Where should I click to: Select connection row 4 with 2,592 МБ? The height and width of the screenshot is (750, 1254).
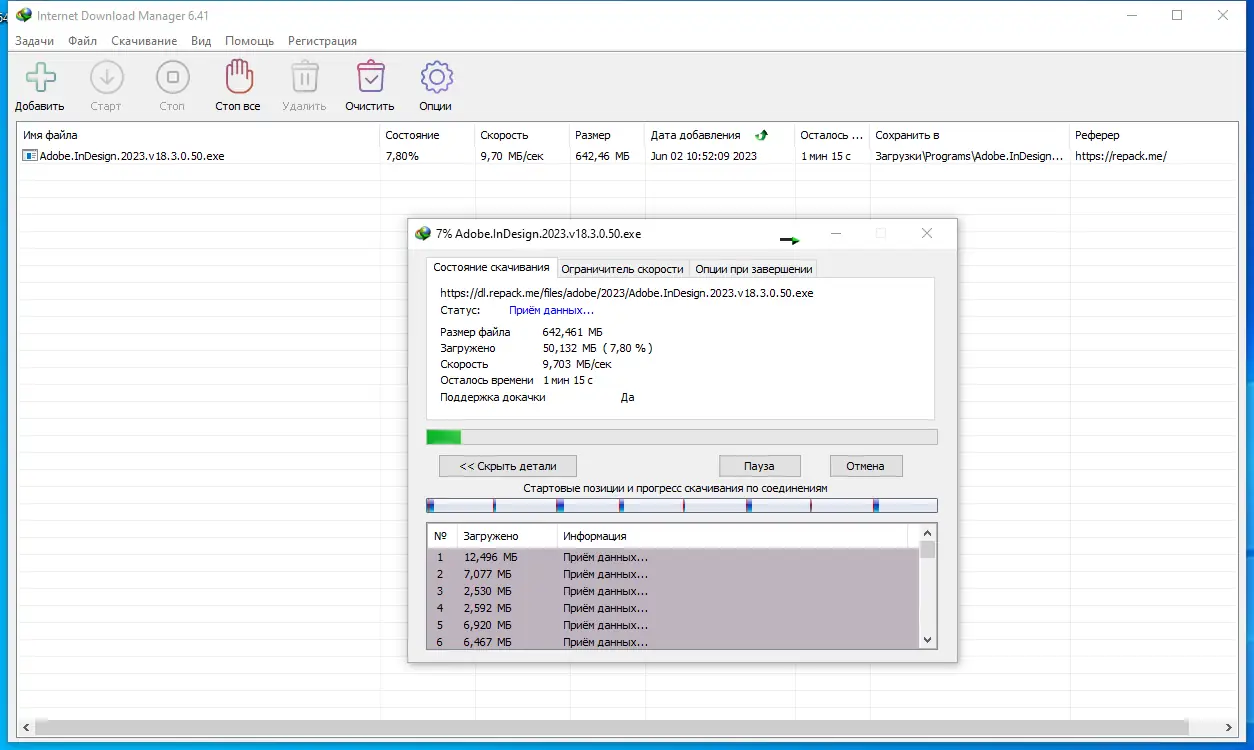click(x=673, y=608)
